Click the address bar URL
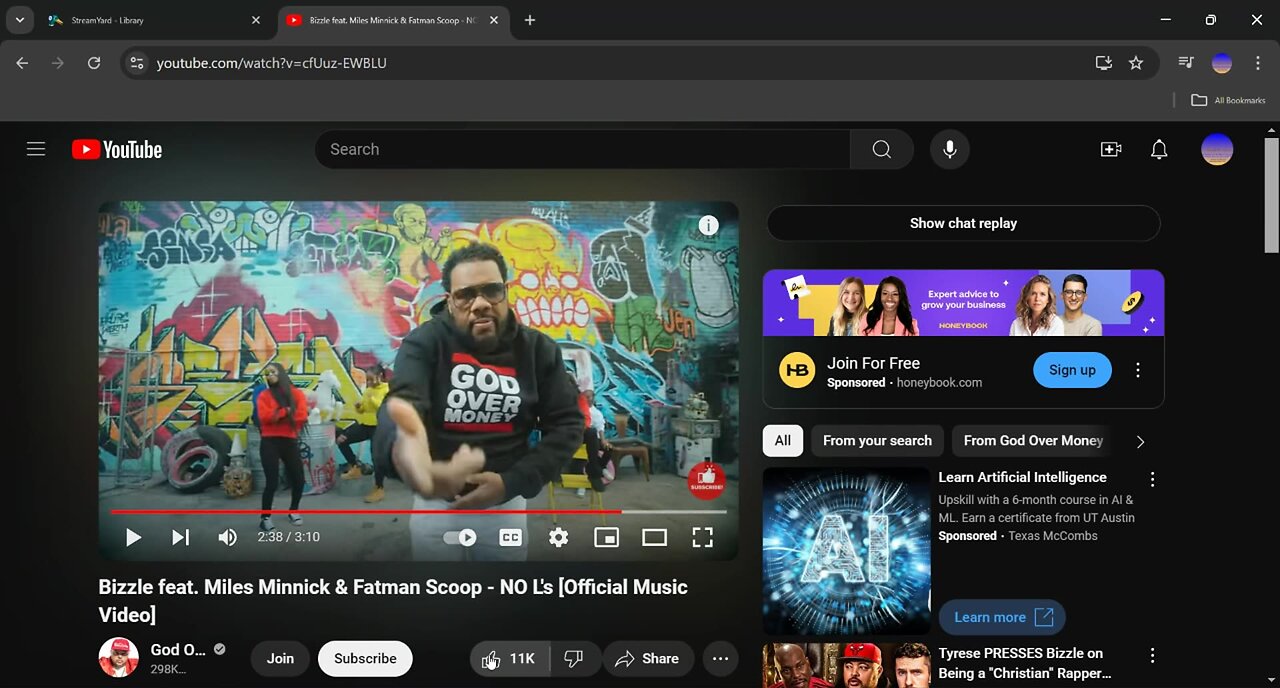This screenshot has width=1280, height=688. pyautogui.click(x=271, y=63)
